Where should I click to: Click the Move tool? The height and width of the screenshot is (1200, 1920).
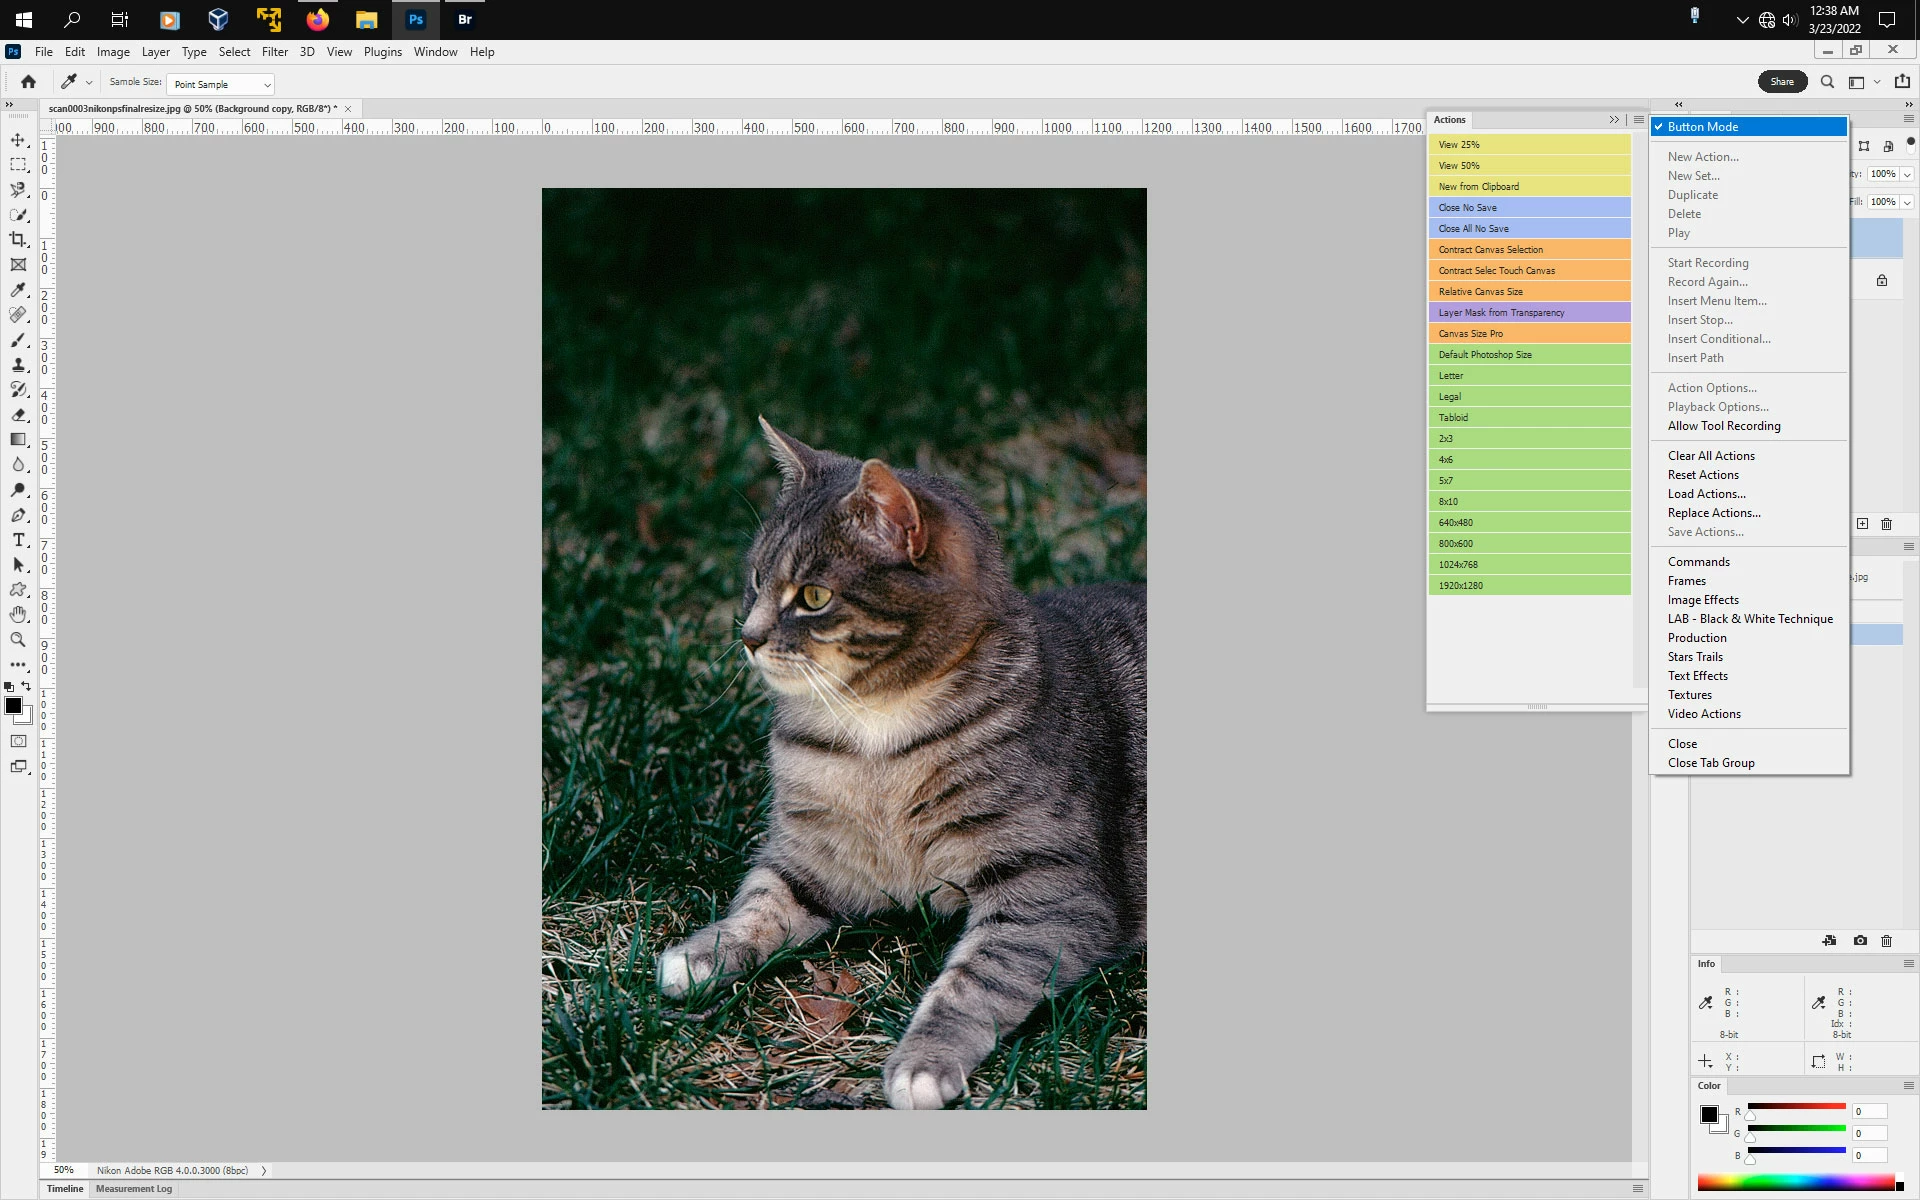tap(18, 140)
